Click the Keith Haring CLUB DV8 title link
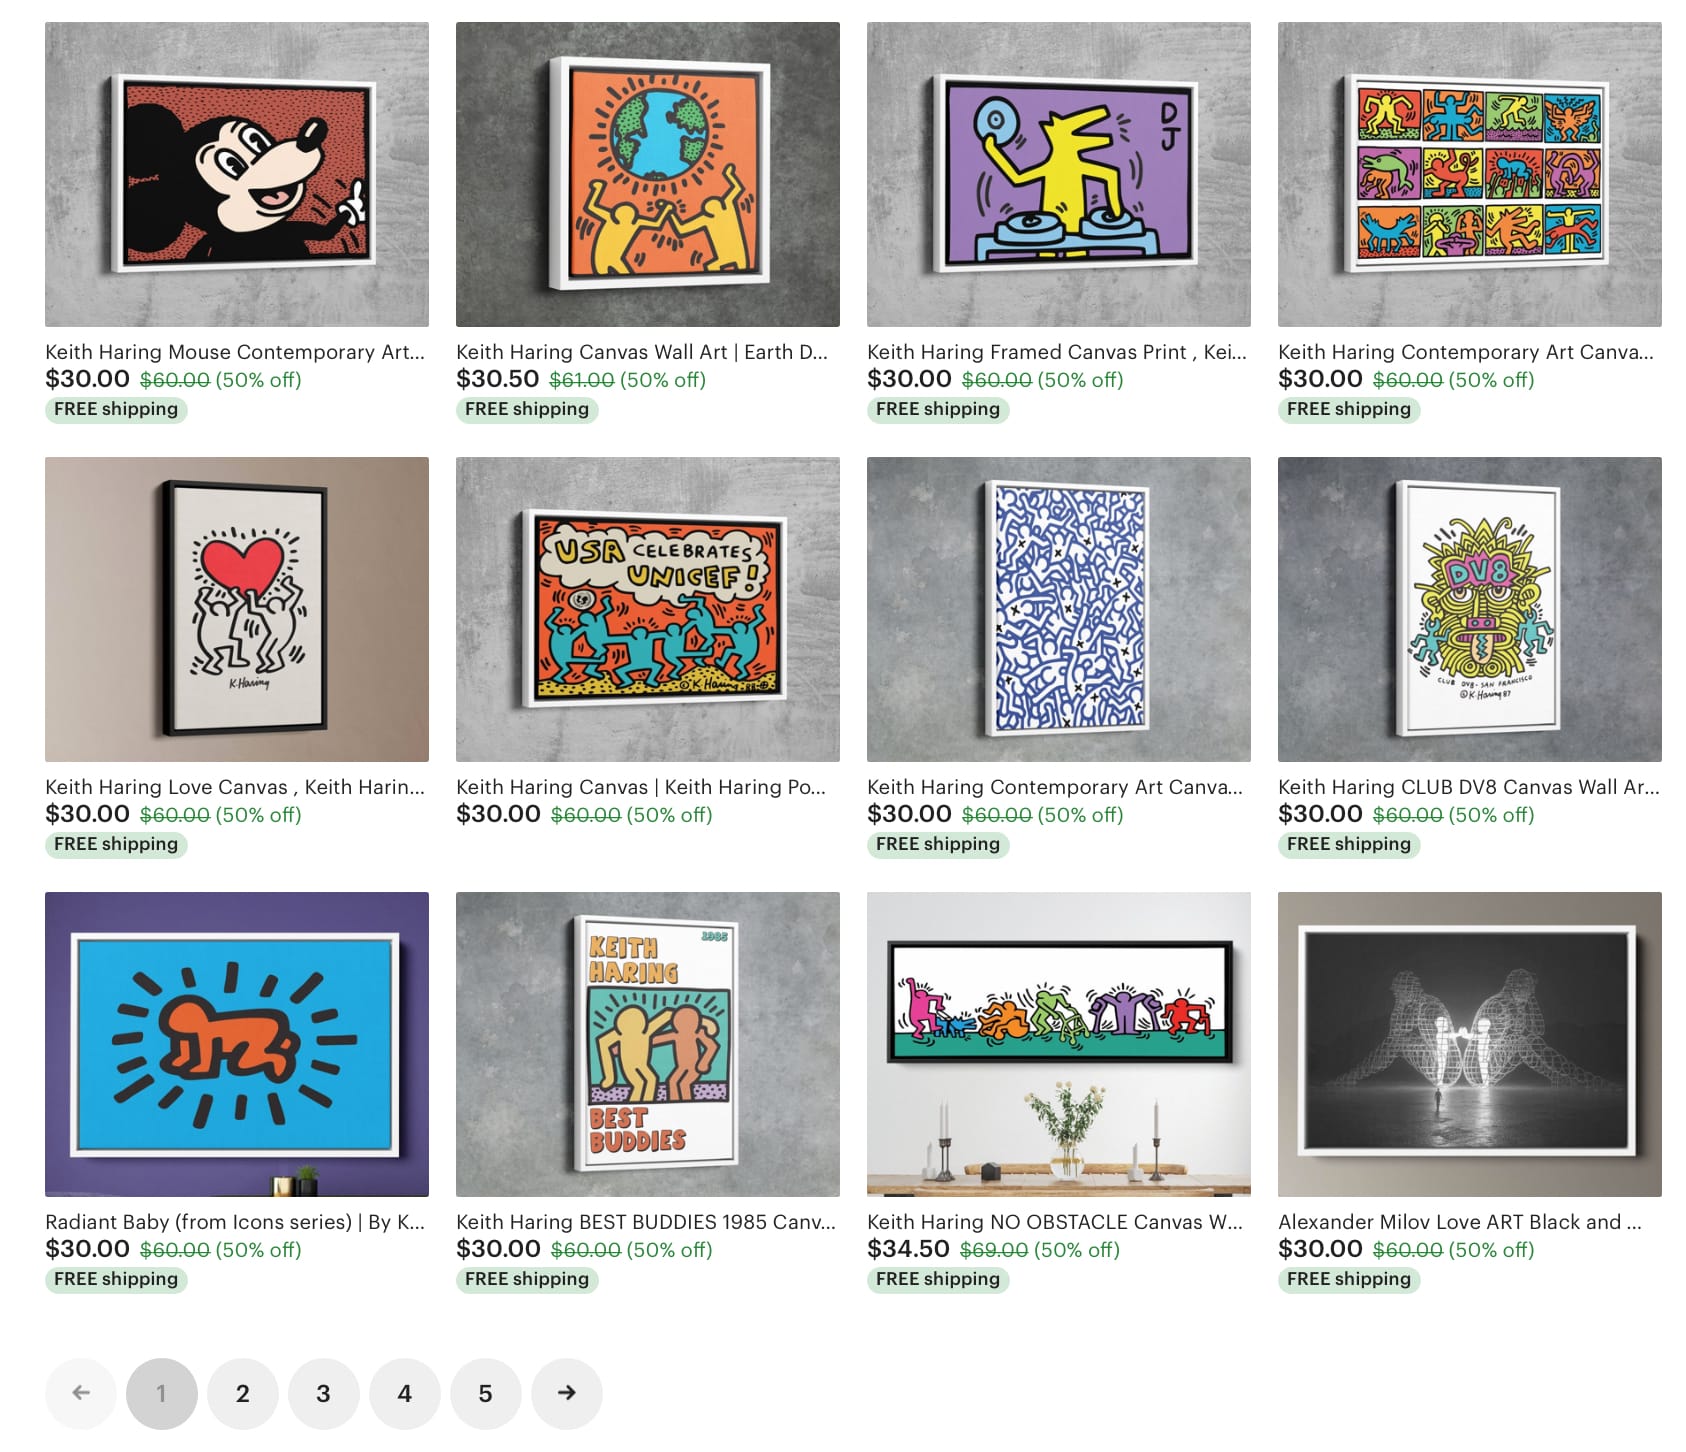The width and height of the screenshot is (1686, 1452). 1468,787
